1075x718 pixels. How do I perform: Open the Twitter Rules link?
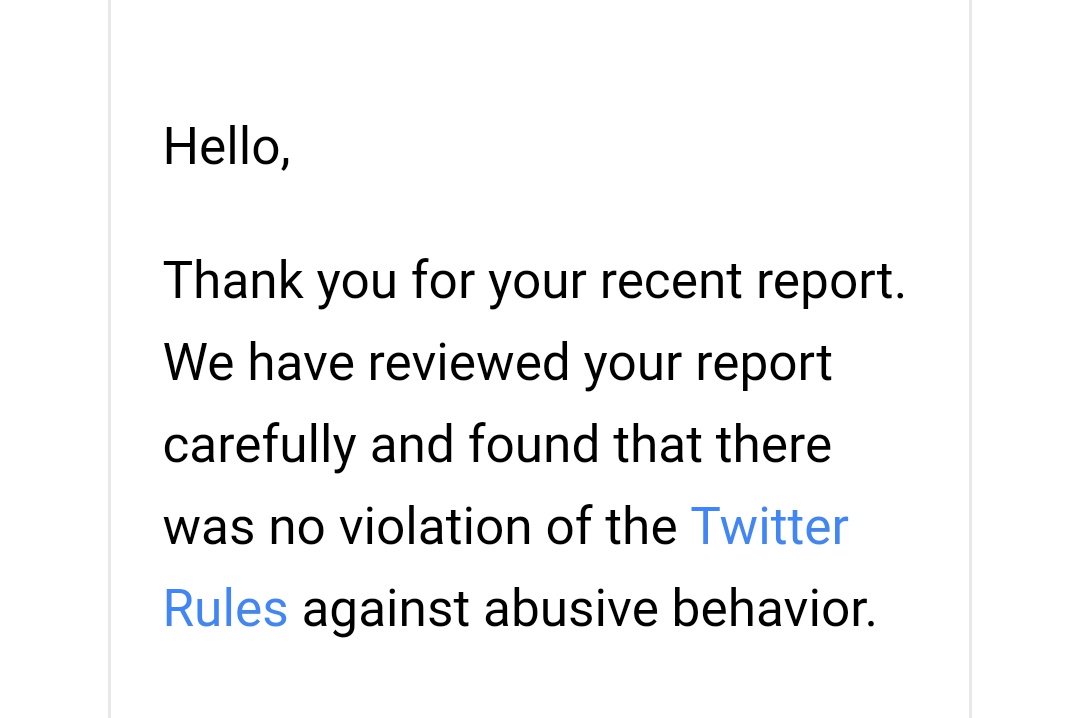(x=769, y=527)
